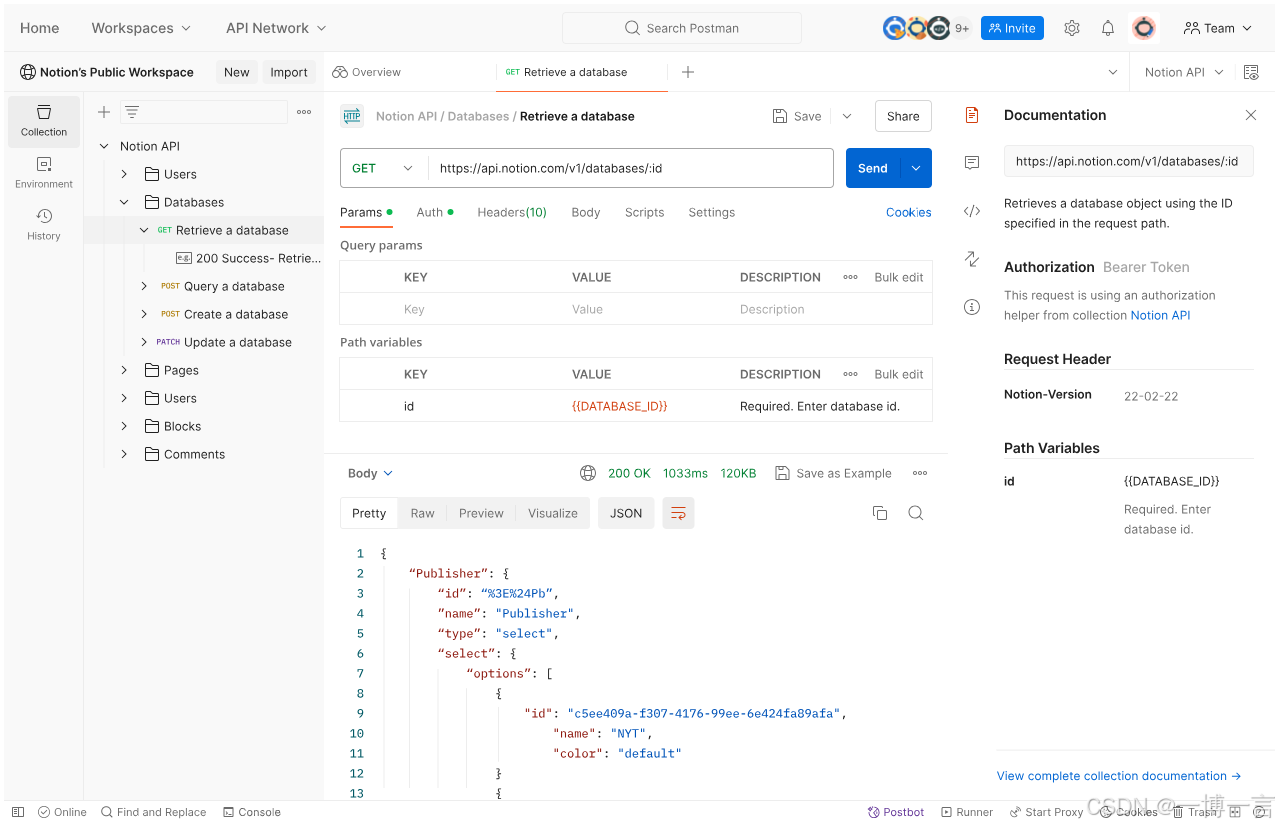1279x828 pixels.
Task: Toggle the sidebar icon in status bar
Action: [x=17, y=812]
